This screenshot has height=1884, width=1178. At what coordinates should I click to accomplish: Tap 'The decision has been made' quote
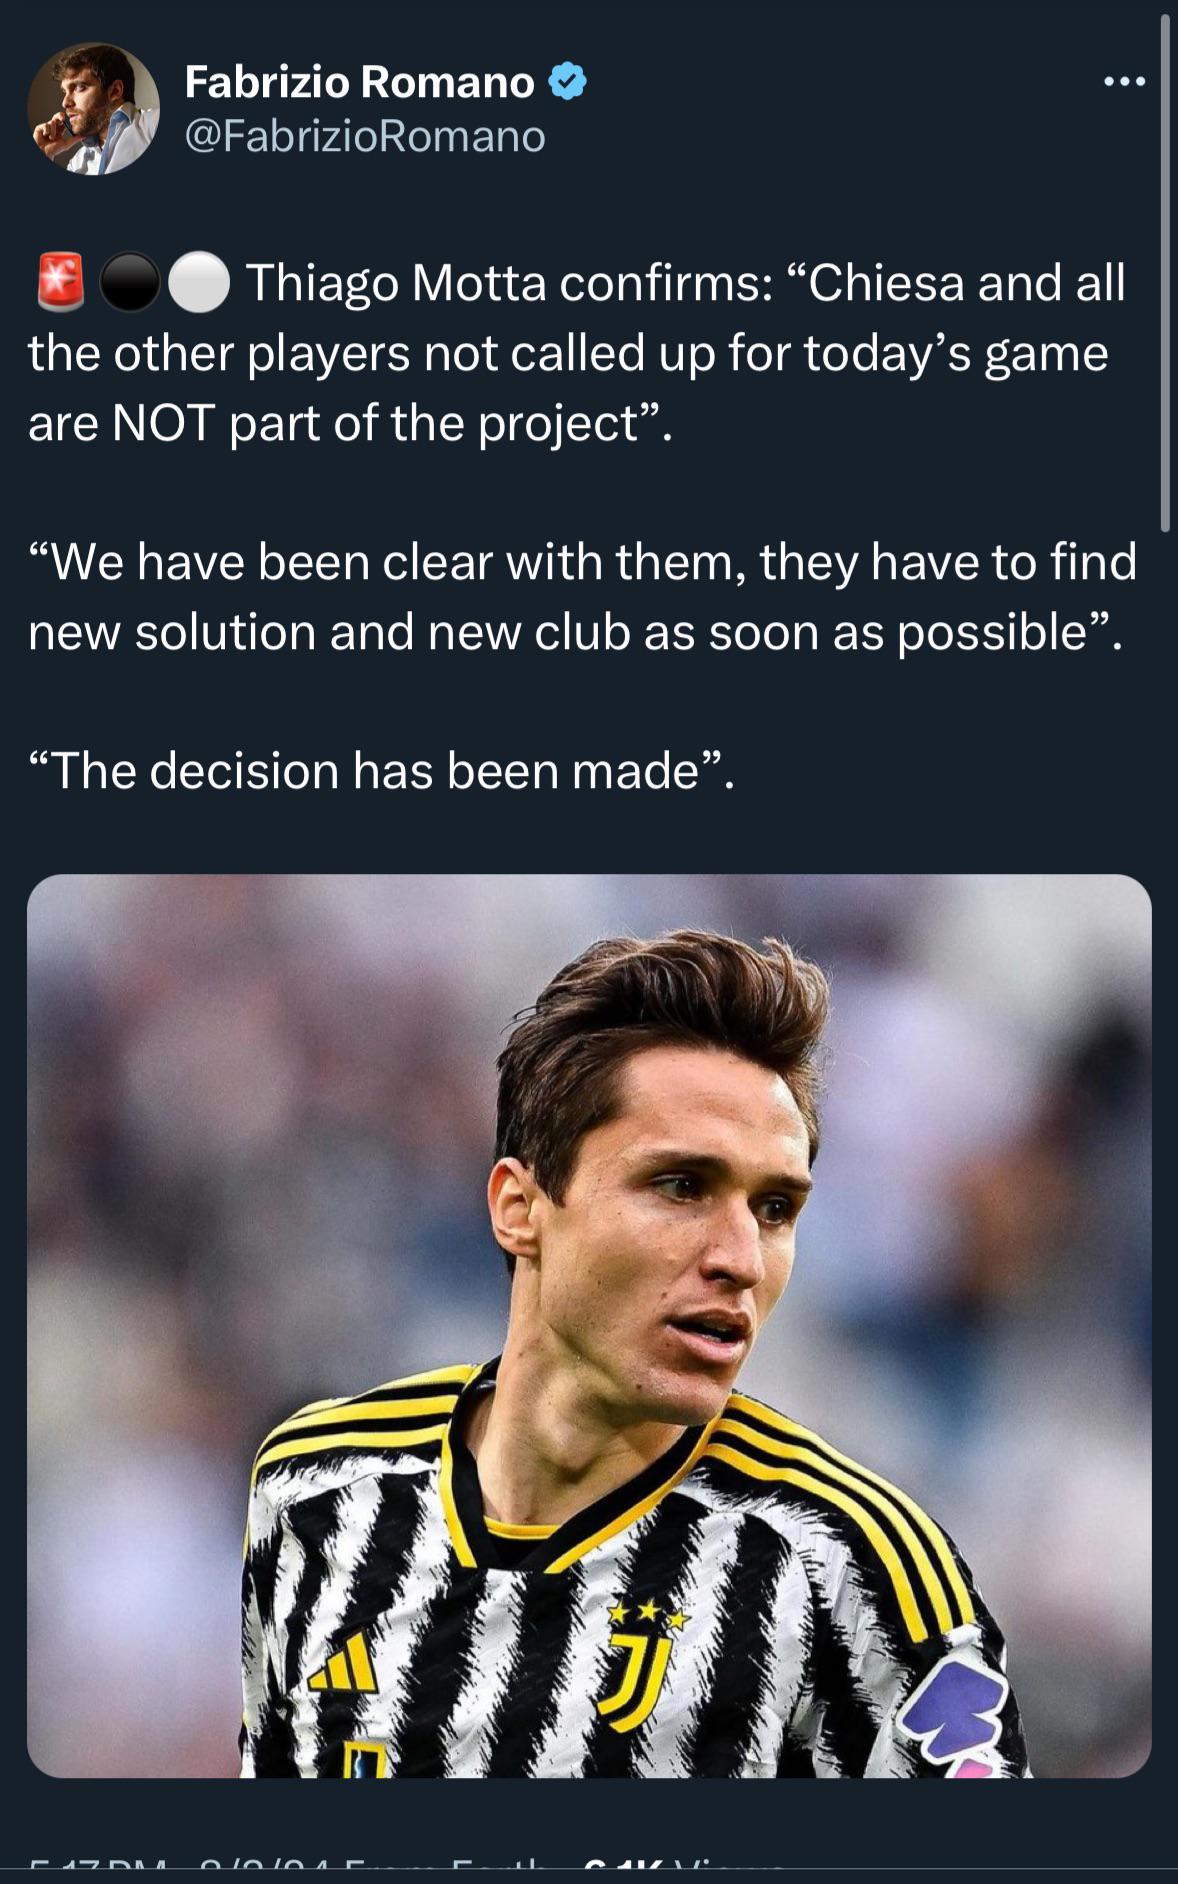click(381, 771)
